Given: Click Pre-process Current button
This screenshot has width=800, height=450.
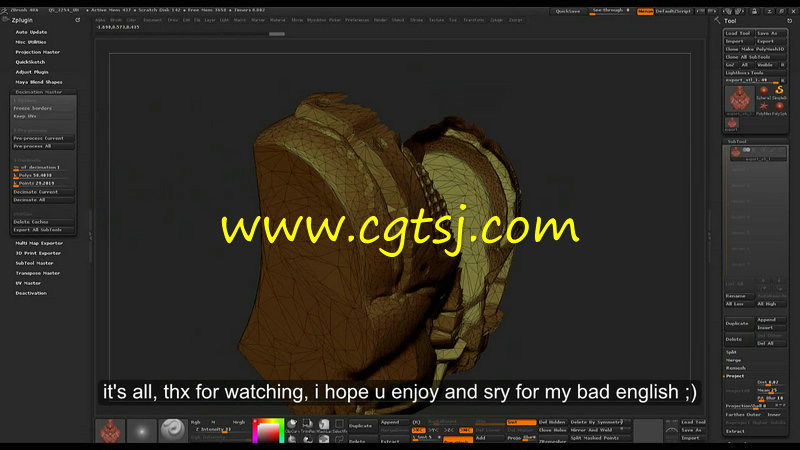Looking at the screenshot, I should 43,138.
